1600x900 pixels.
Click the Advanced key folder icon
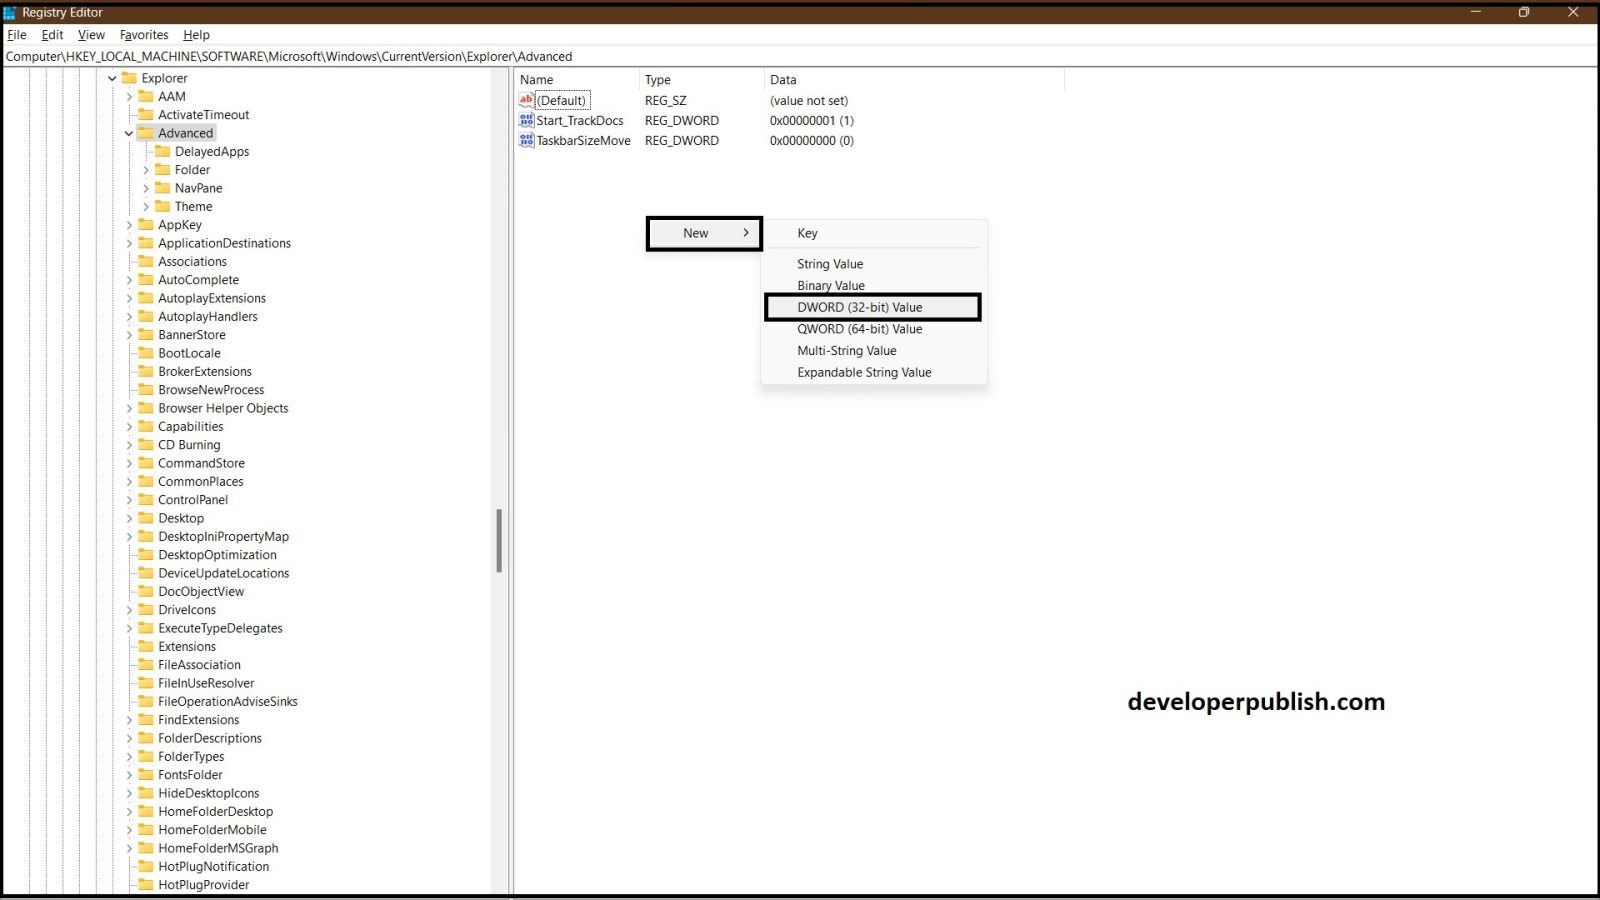146,133
